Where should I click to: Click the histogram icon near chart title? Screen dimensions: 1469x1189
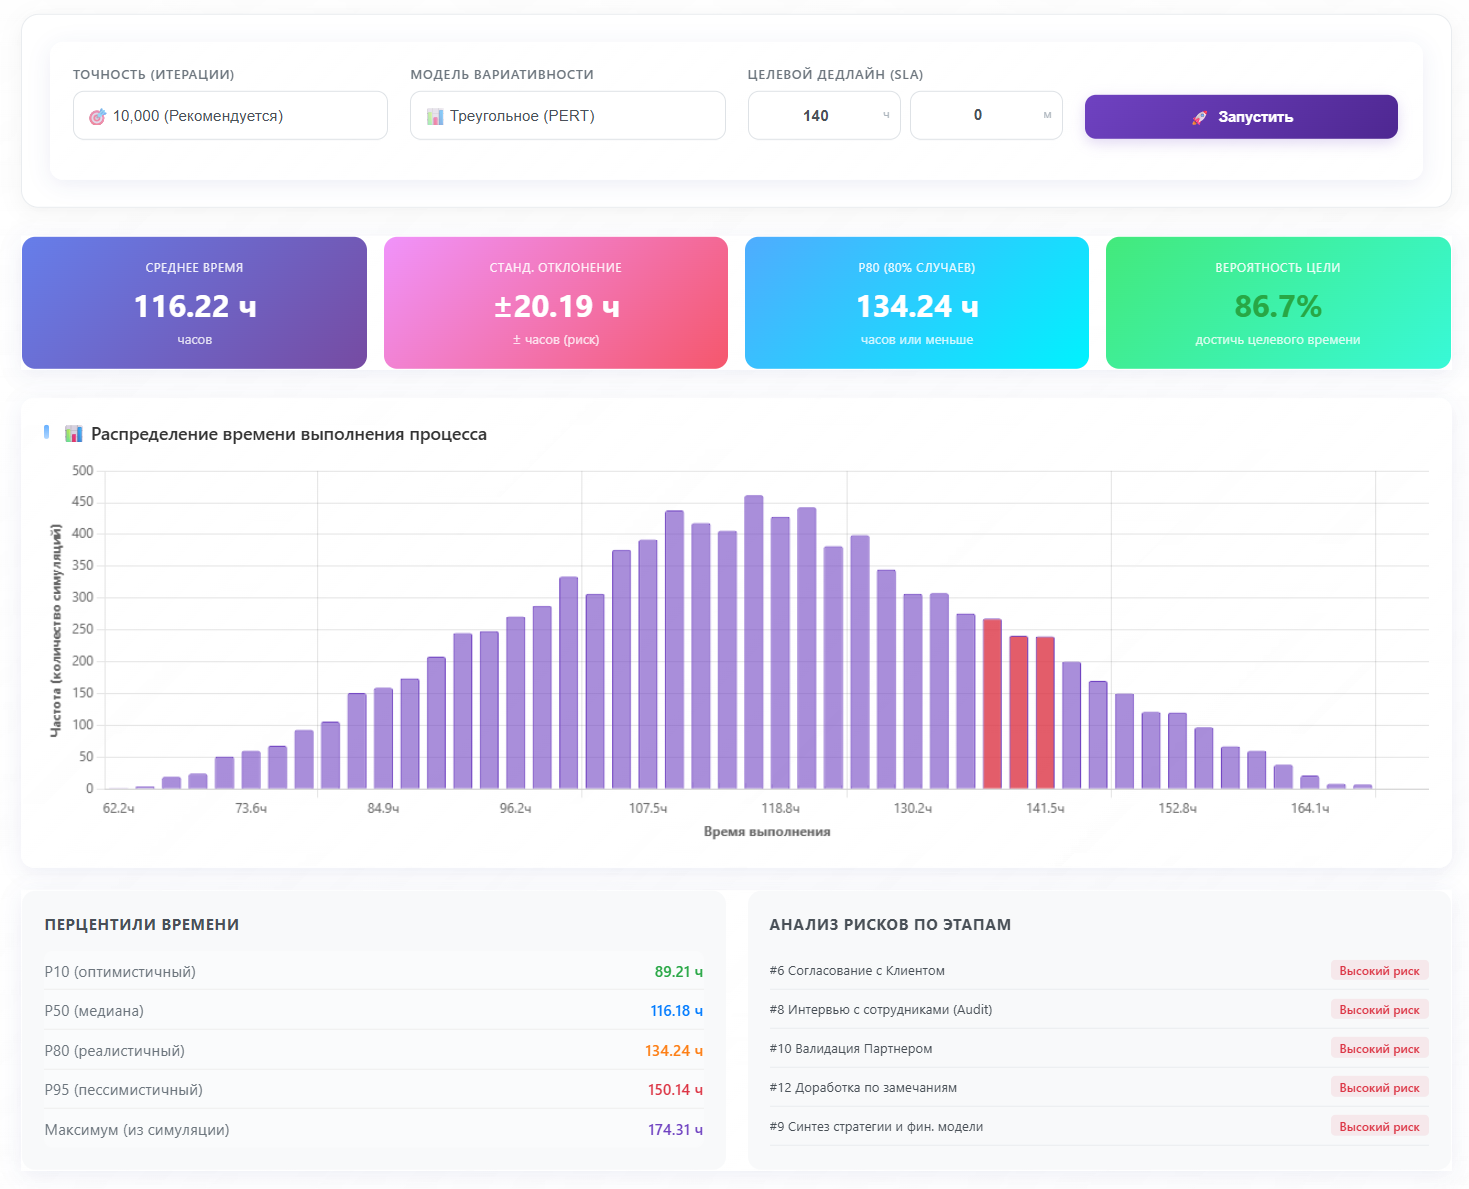[x=73, y=434]
